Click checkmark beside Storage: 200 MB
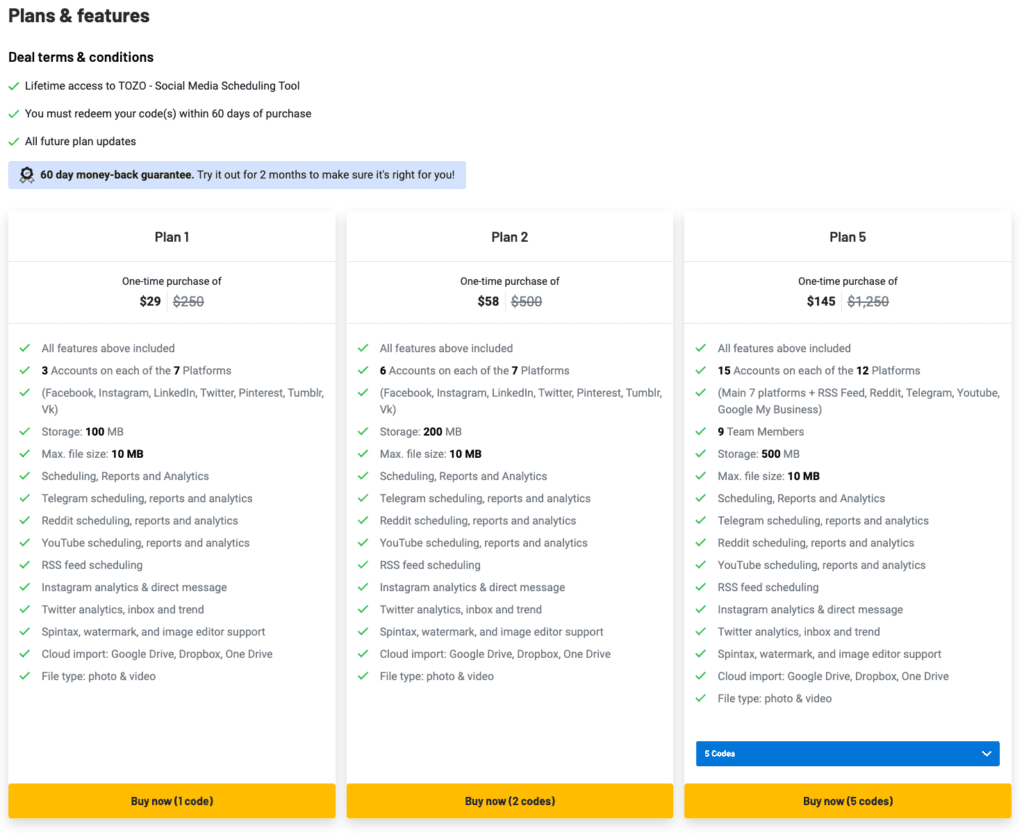 click(x=363, y=432)
